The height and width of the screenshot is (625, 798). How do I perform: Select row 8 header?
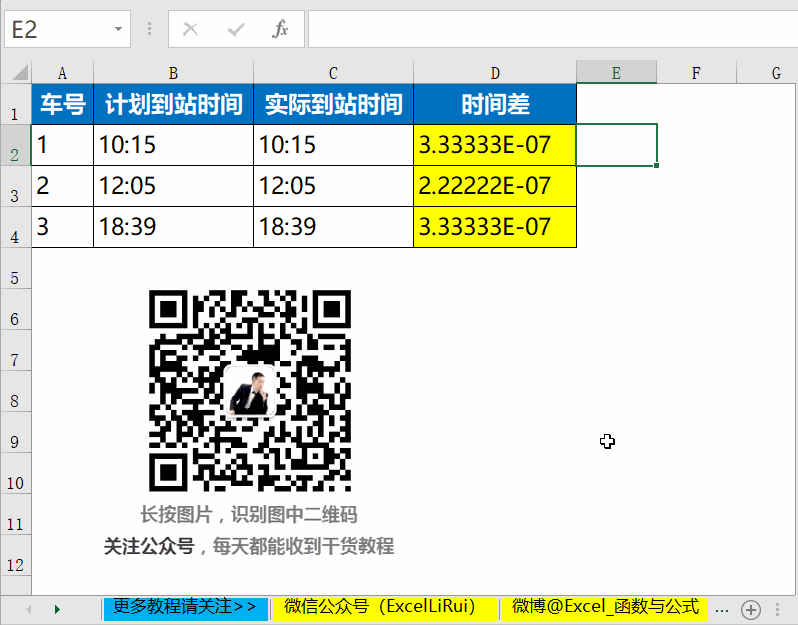click(15, 391)
